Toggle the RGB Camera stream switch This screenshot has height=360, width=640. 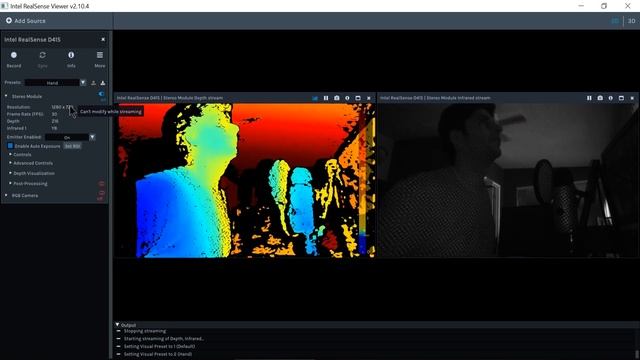(101, 194)
